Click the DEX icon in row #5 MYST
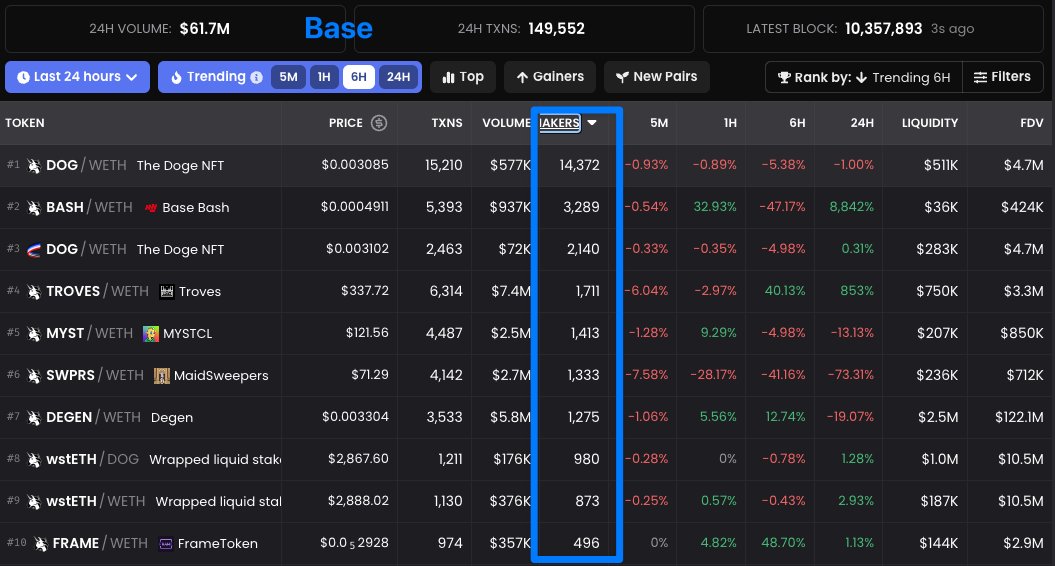 [x=34, y=334]
